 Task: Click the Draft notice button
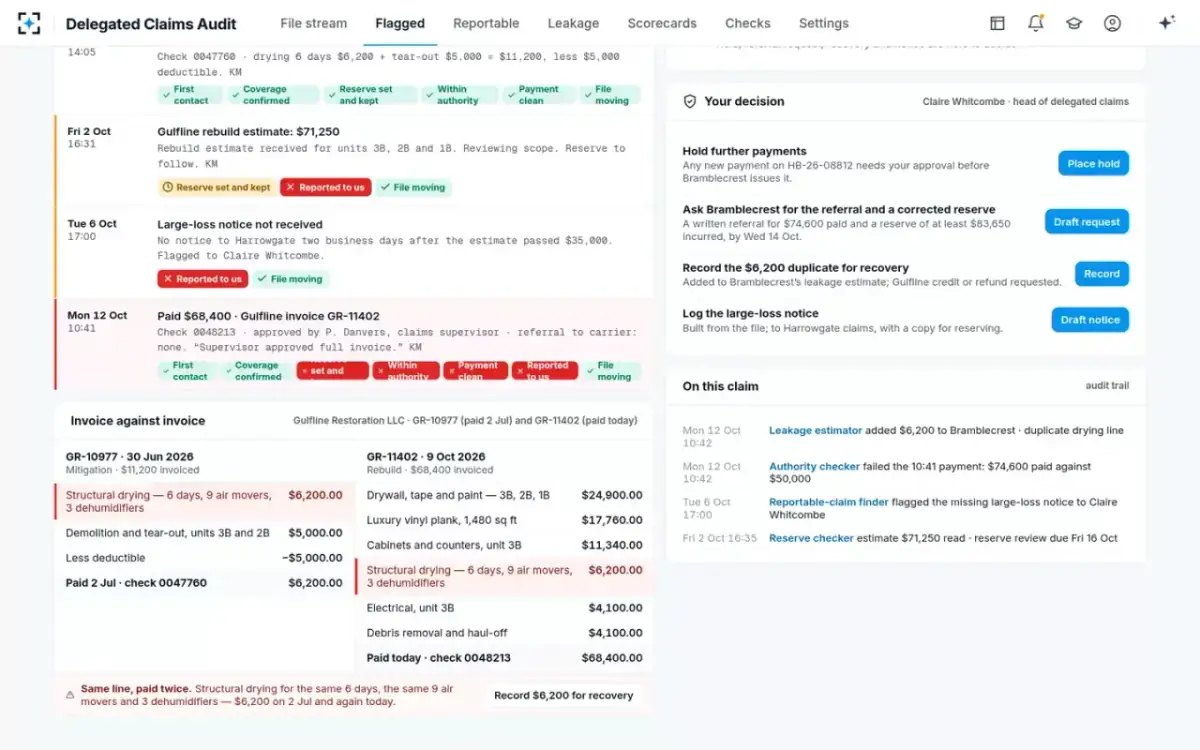tap(1090, 320)
